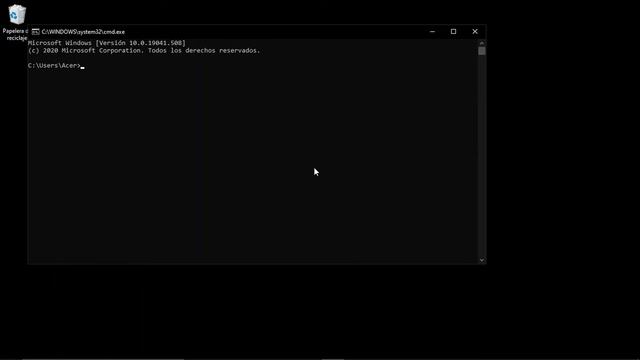
Task: Click the vertical scrollbar thumb in cmd
Action: click(482, 51)
